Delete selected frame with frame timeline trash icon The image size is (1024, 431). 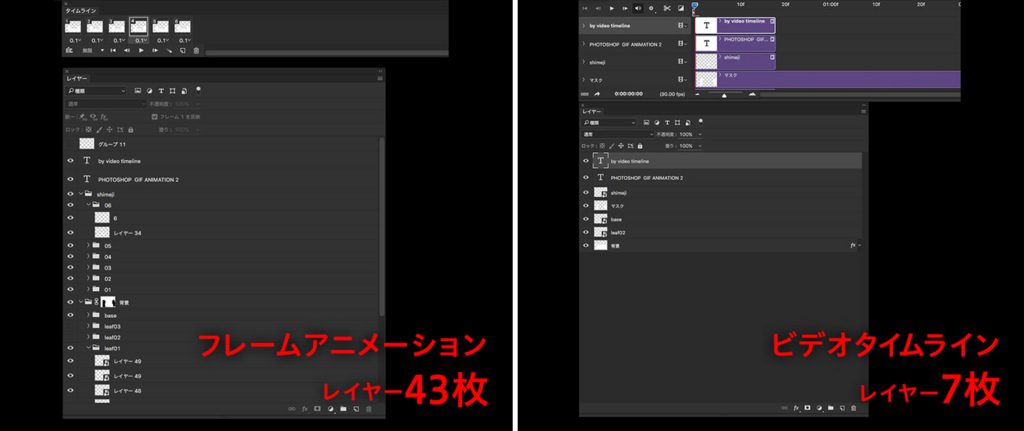[x=196, y=50]
